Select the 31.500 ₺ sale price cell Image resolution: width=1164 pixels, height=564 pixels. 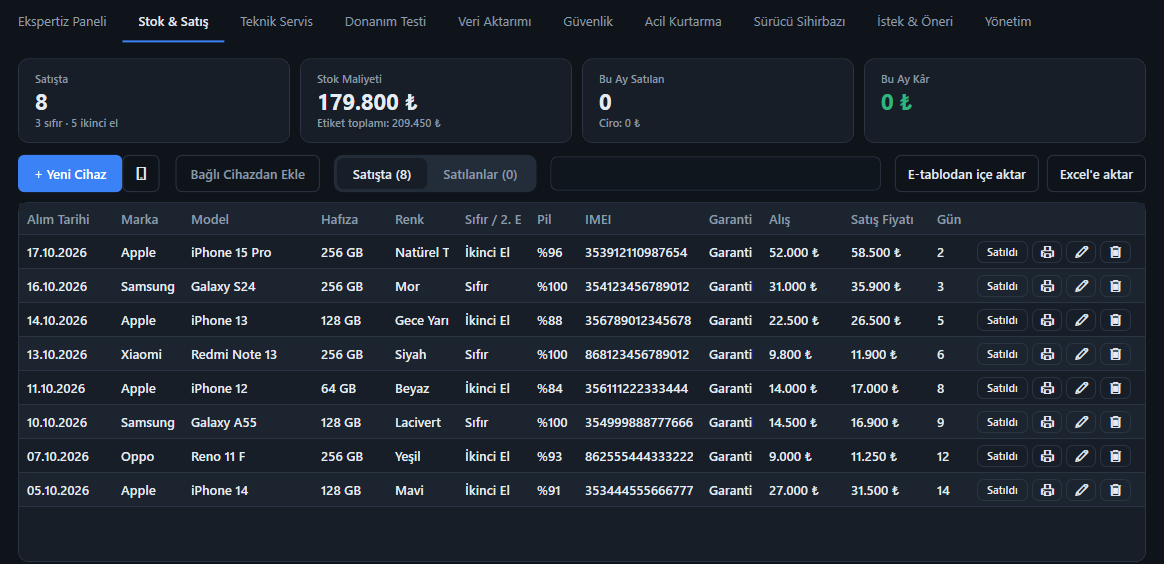point(876,491)
